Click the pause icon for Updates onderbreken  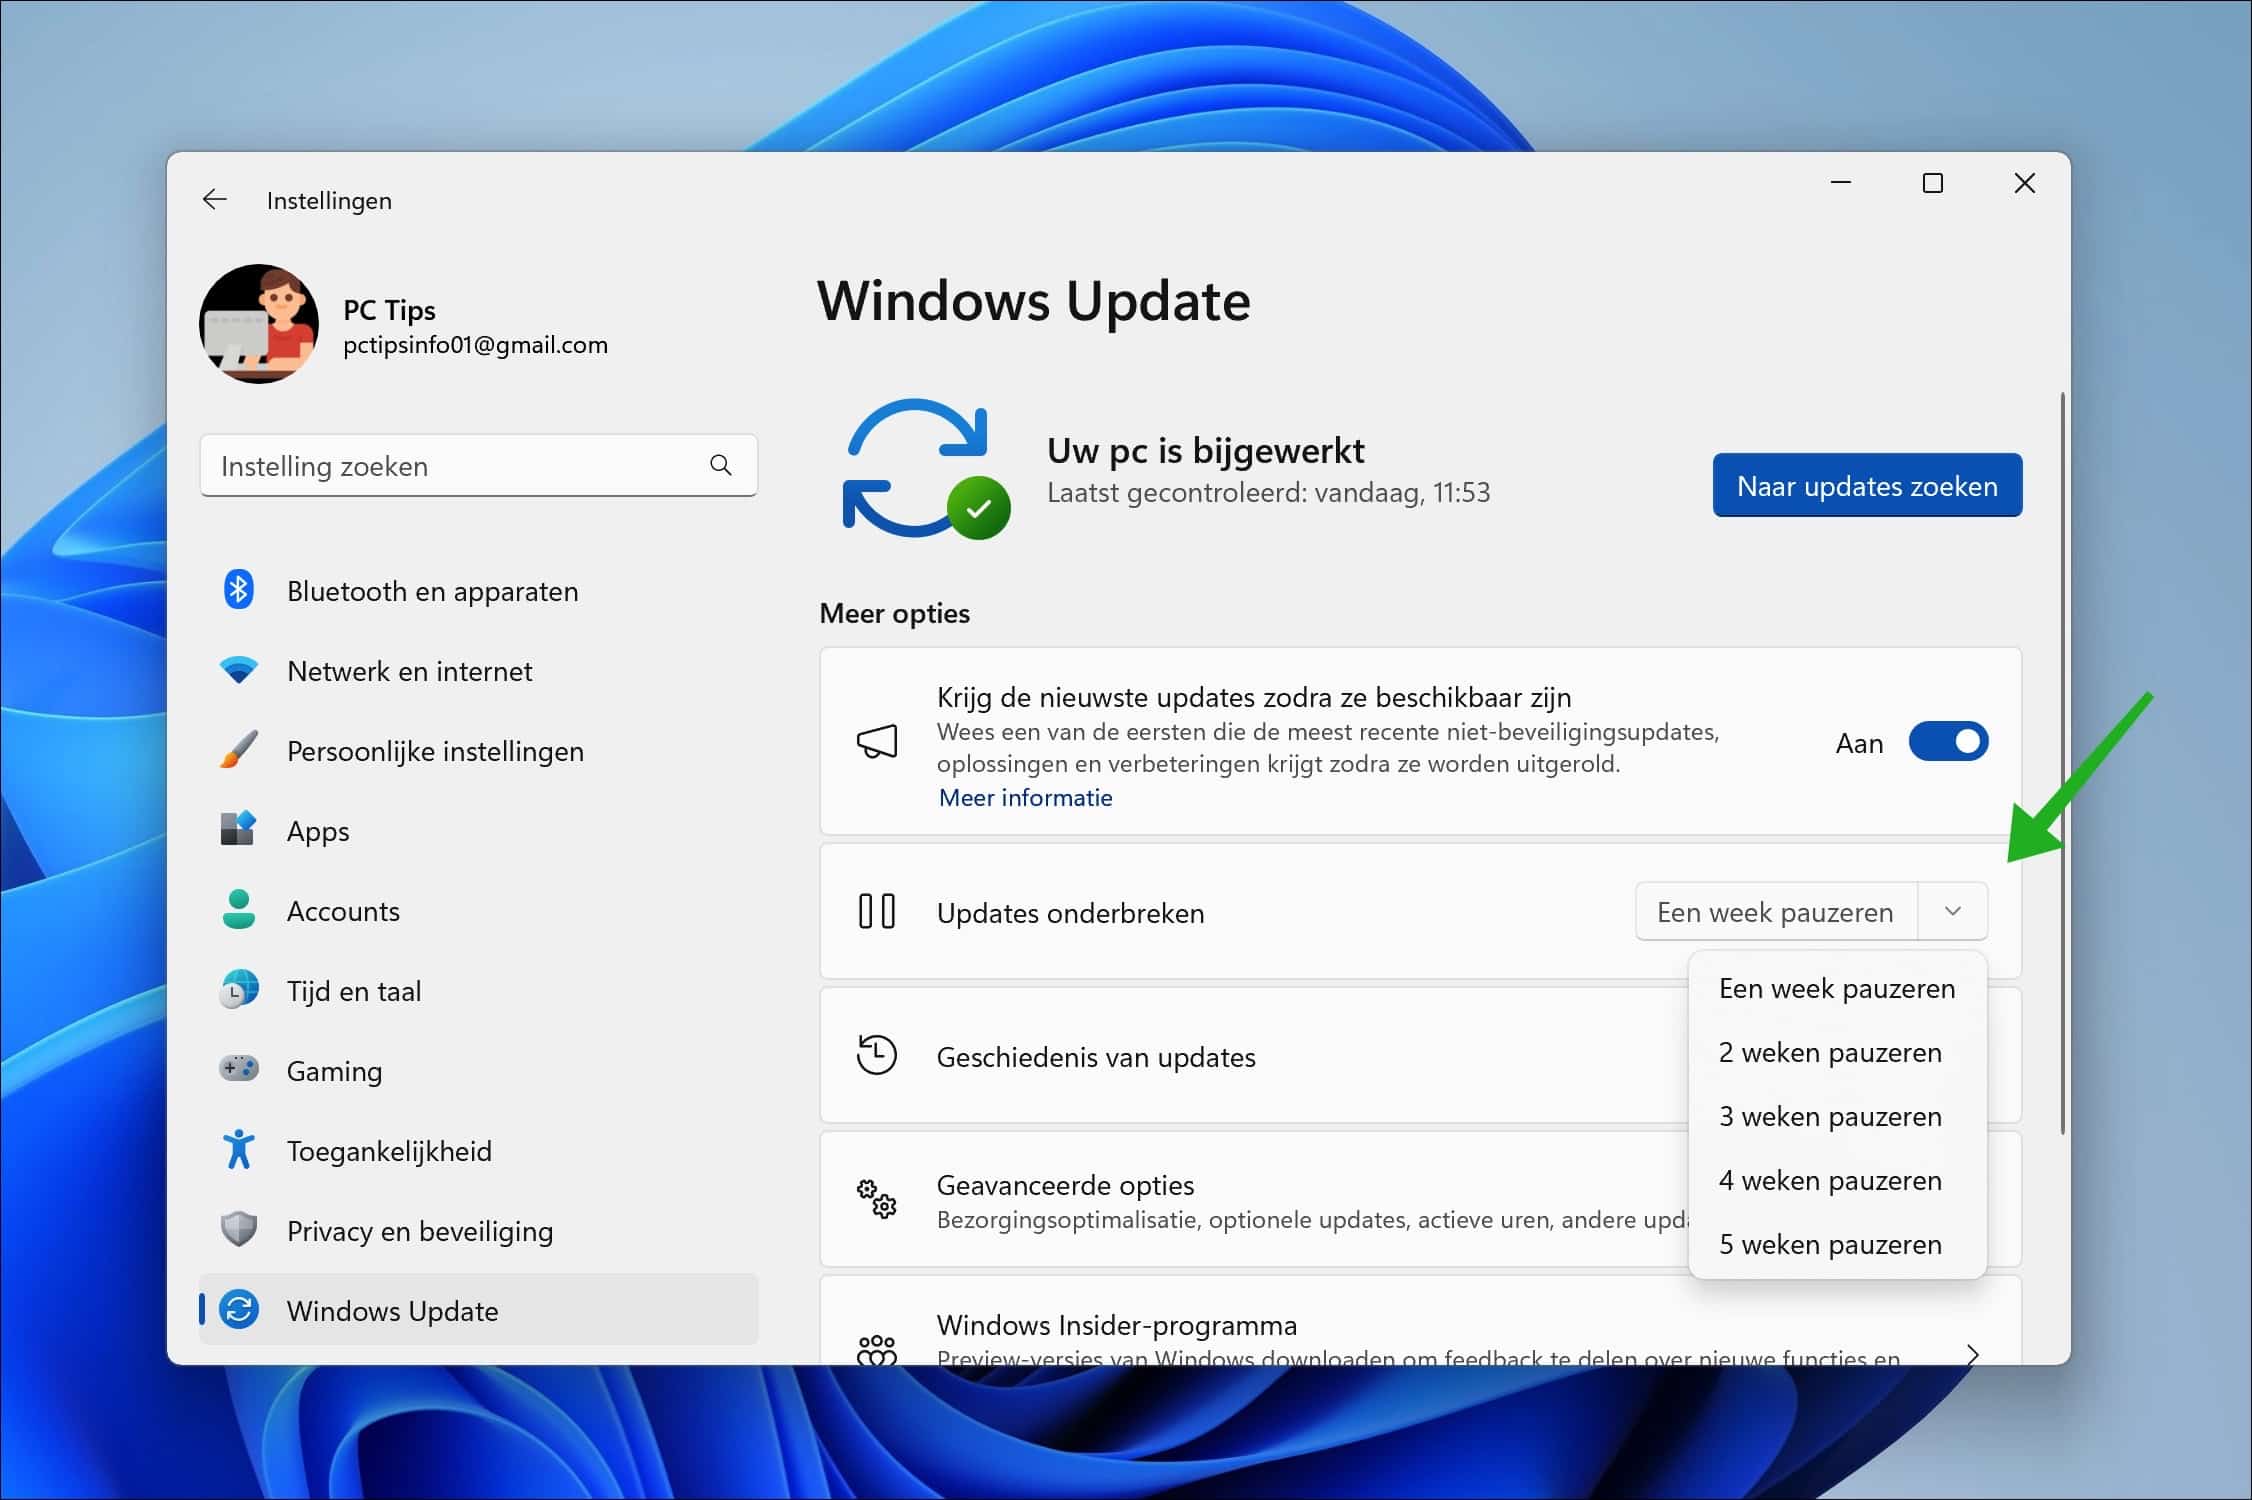click(877, 911)
